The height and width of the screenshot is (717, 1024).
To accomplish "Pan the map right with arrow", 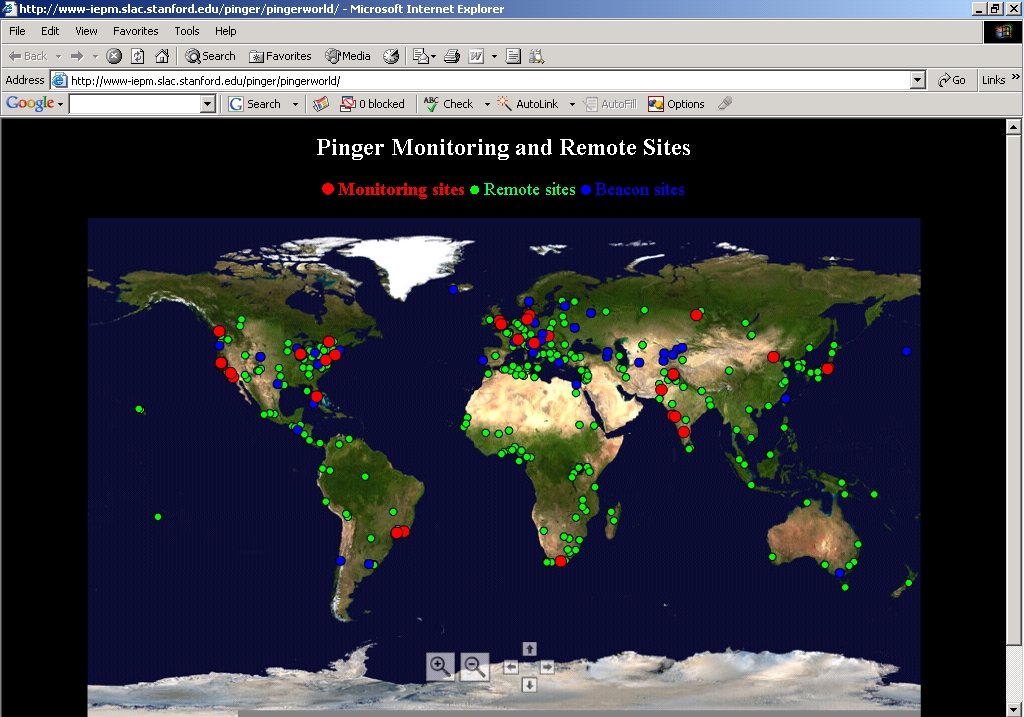I will click(x=547, y=667).
